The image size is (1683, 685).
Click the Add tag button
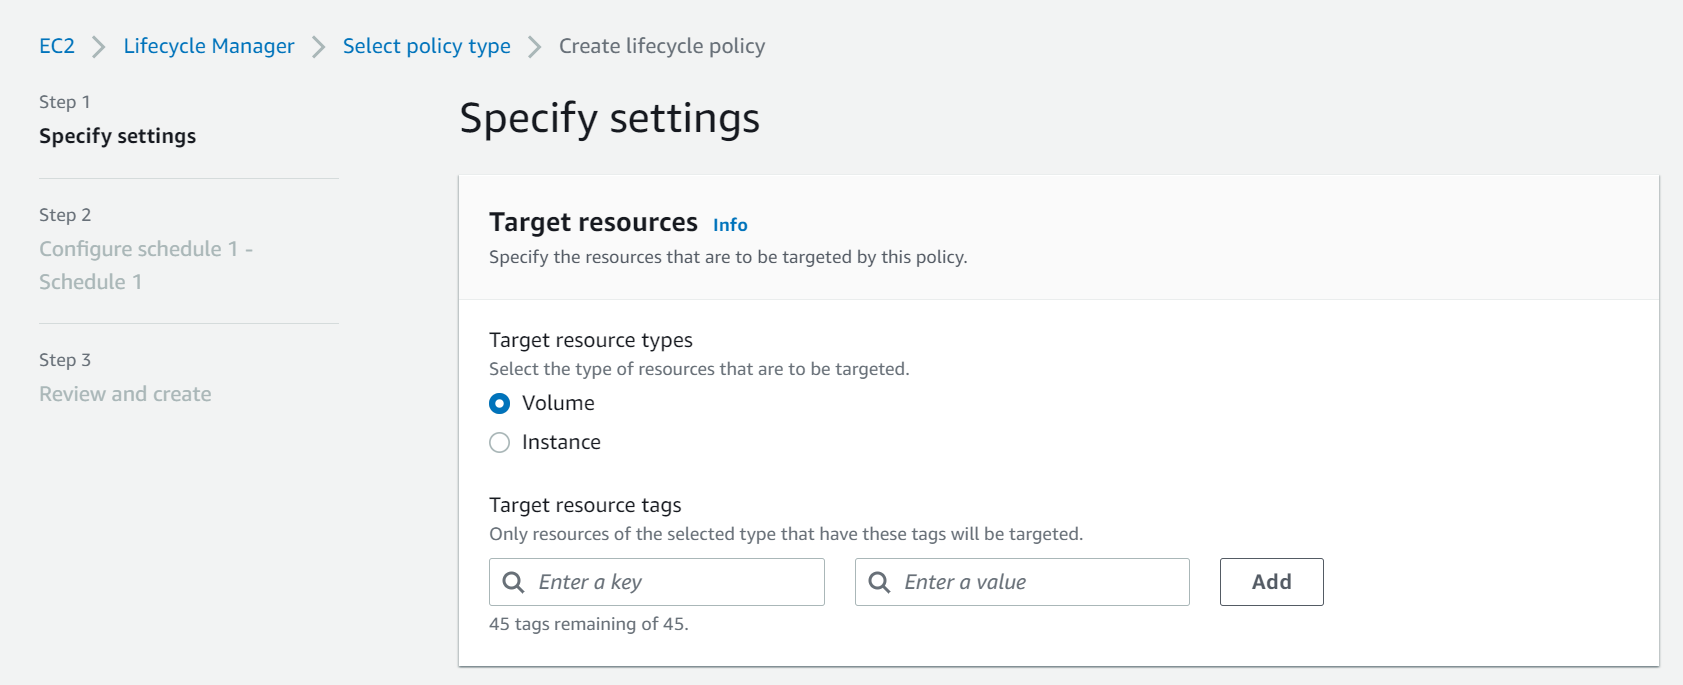pos(1272,582)
